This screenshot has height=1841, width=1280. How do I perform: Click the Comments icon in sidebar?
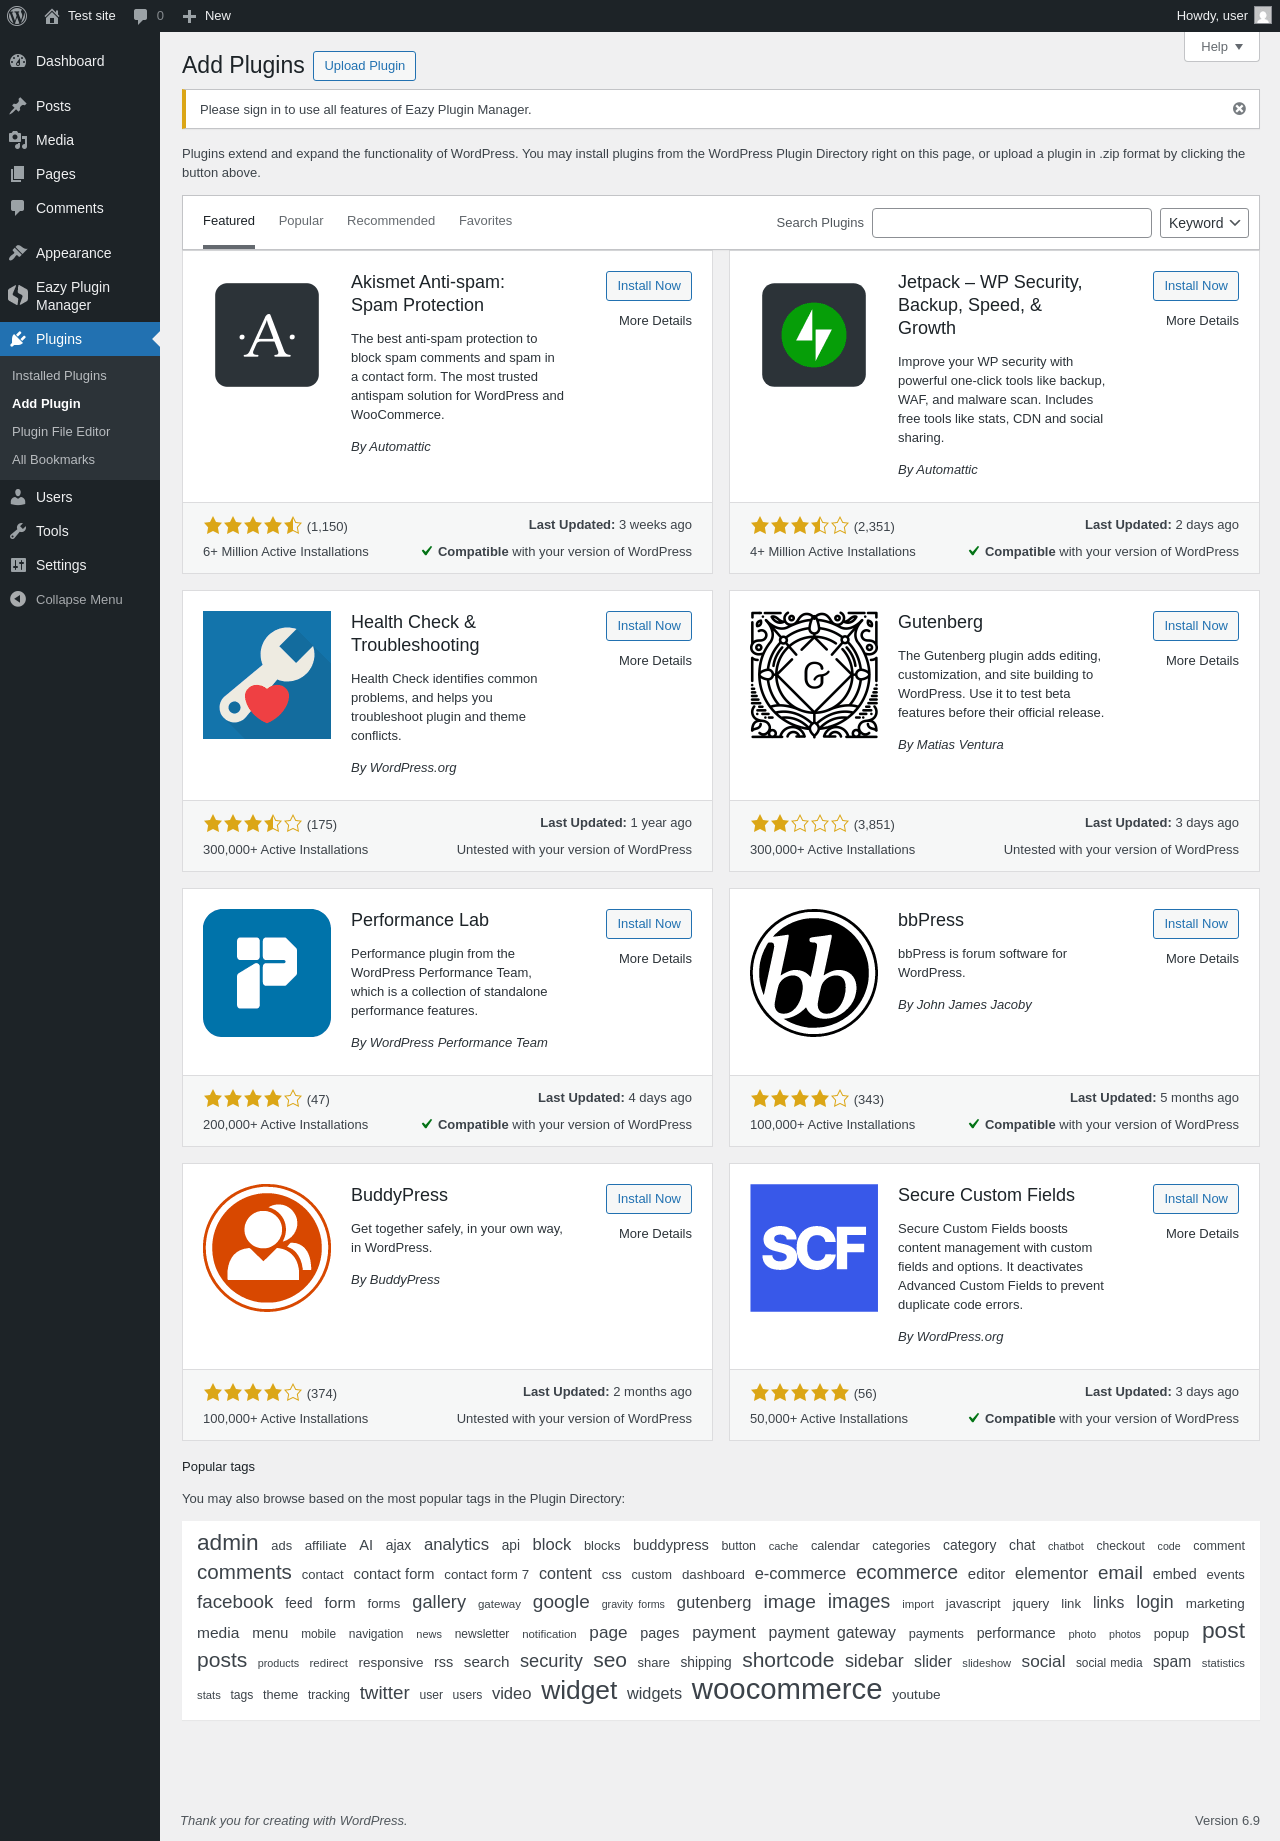18,208
